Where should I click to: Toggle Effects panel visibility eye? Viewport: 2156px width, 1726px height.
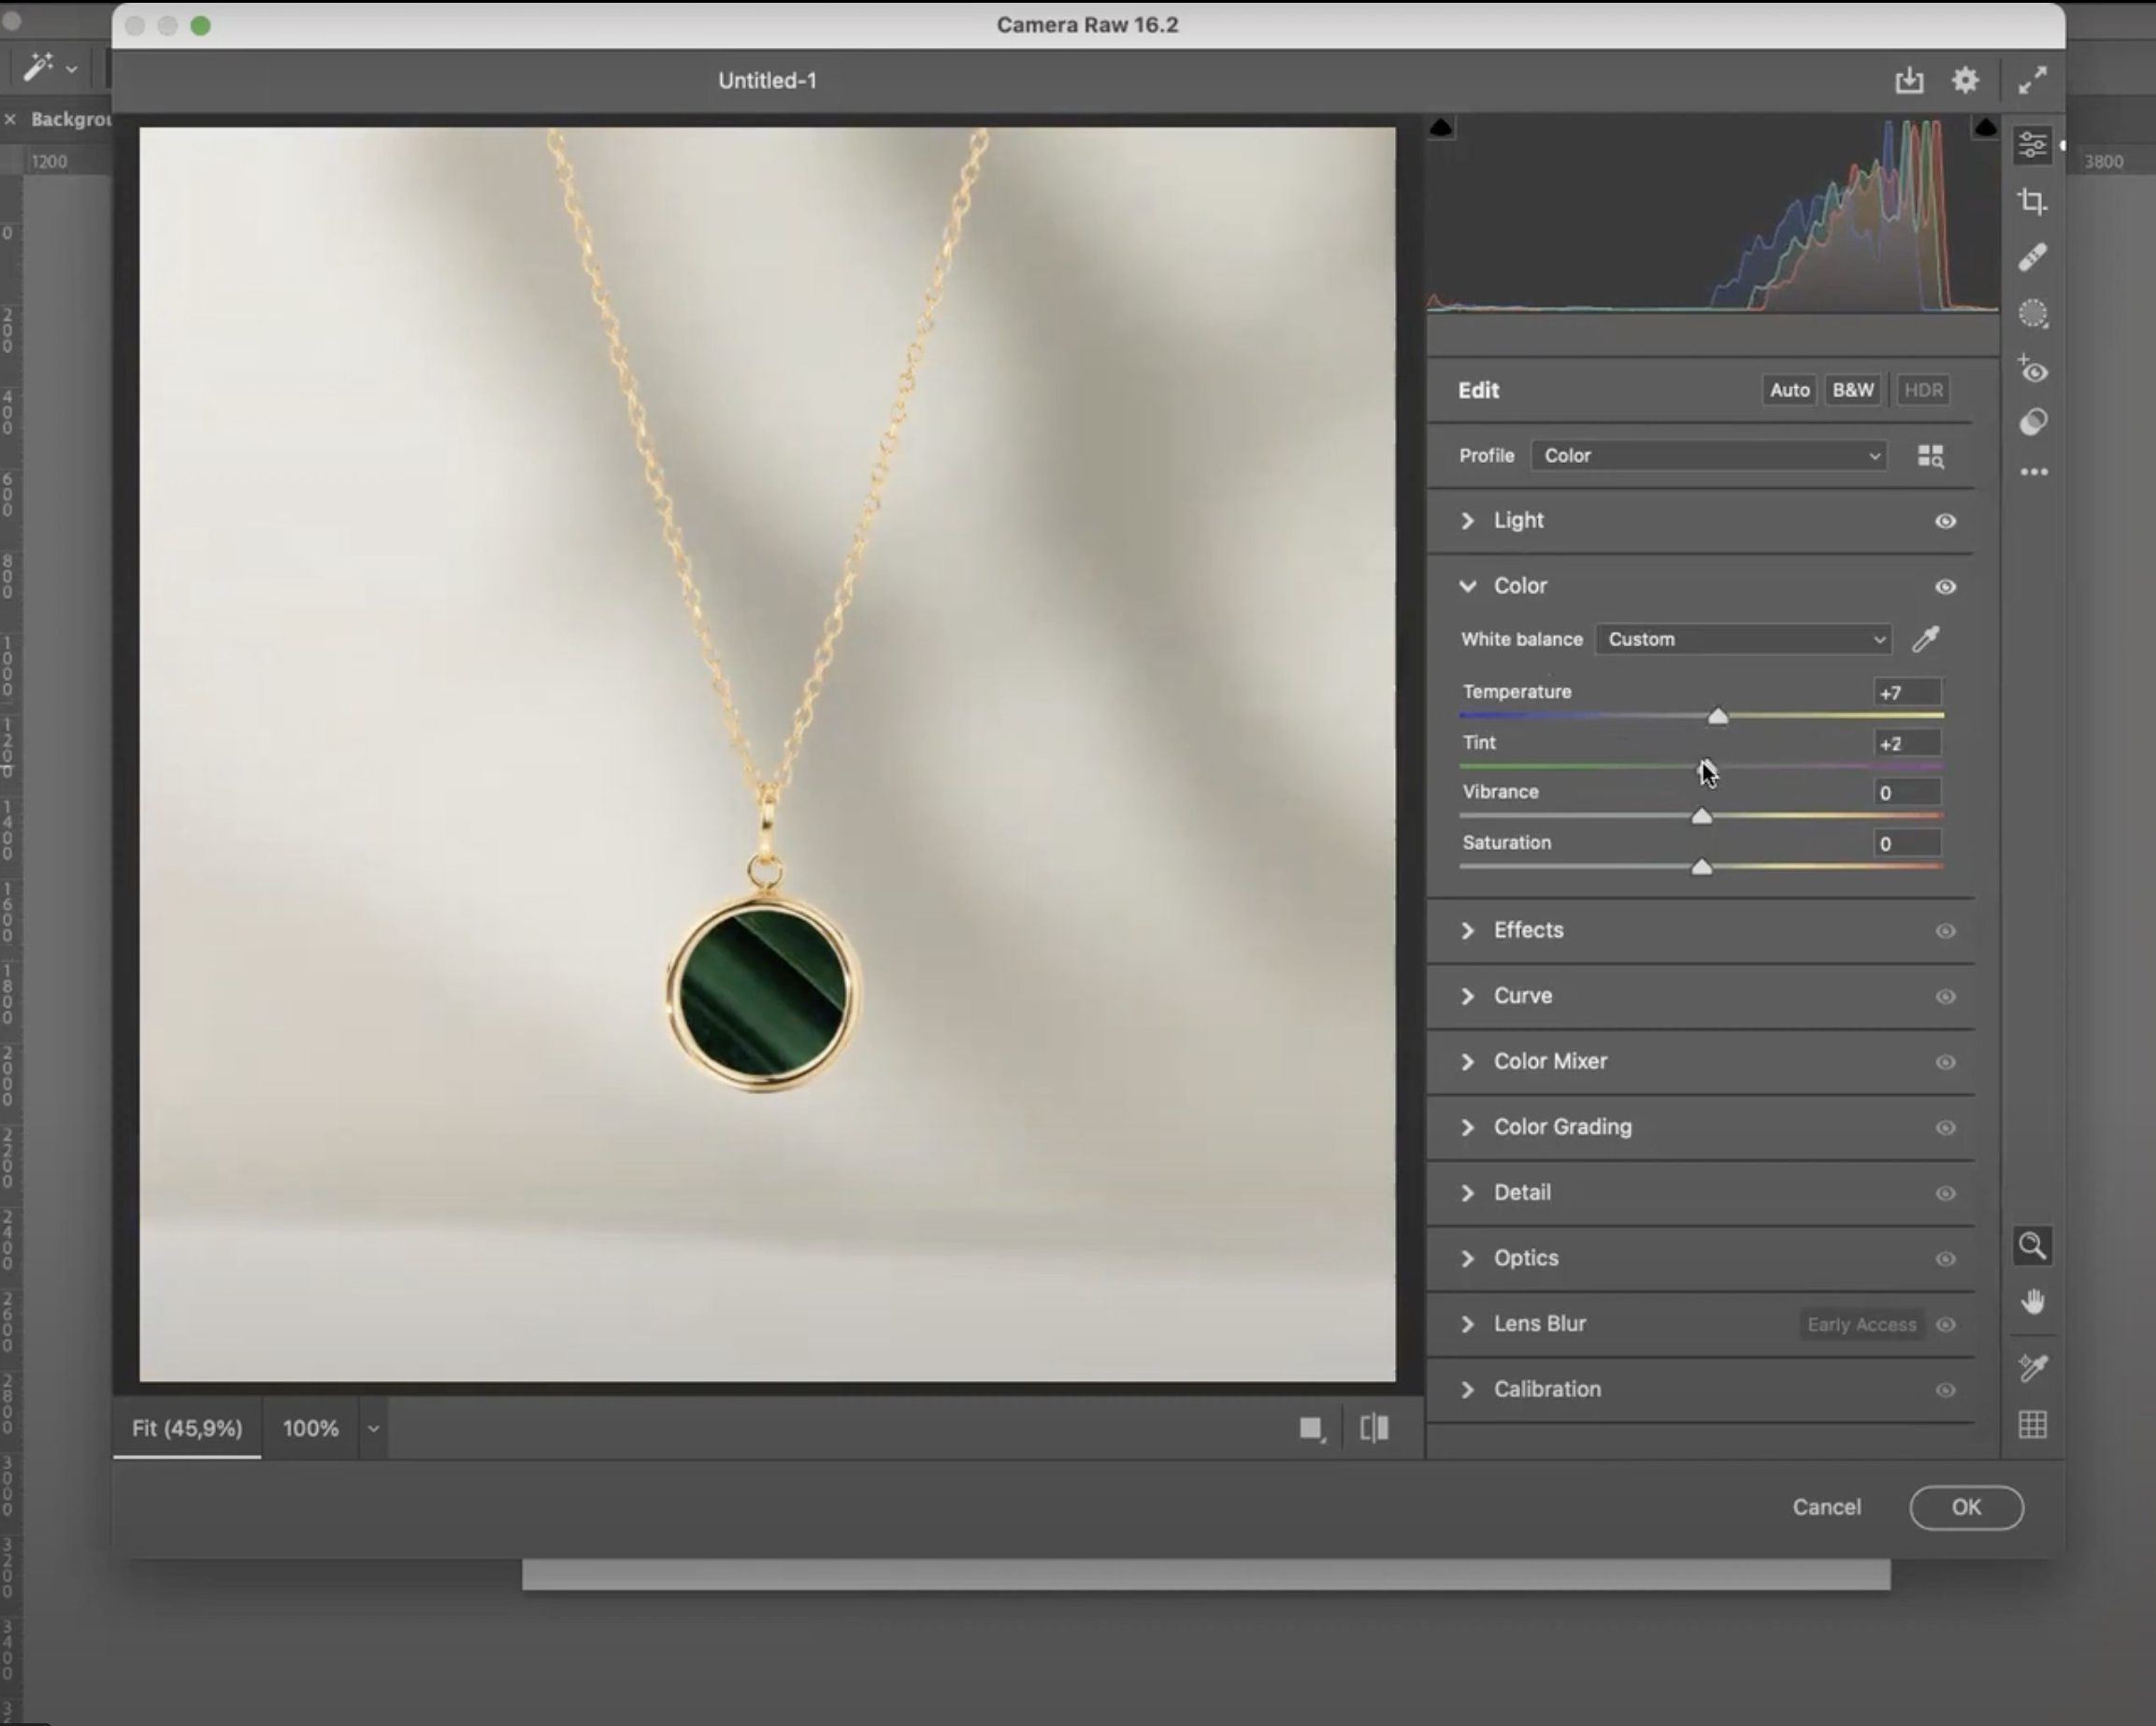(1945, 931)
